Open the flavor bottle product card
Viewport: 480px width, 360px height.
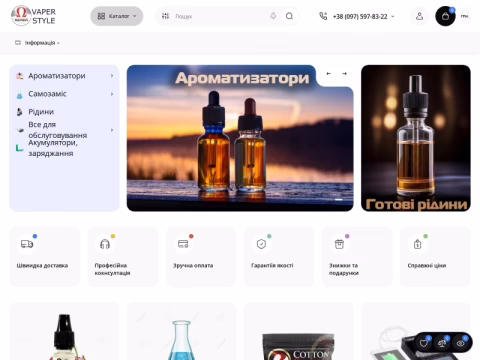click(64, 331)
